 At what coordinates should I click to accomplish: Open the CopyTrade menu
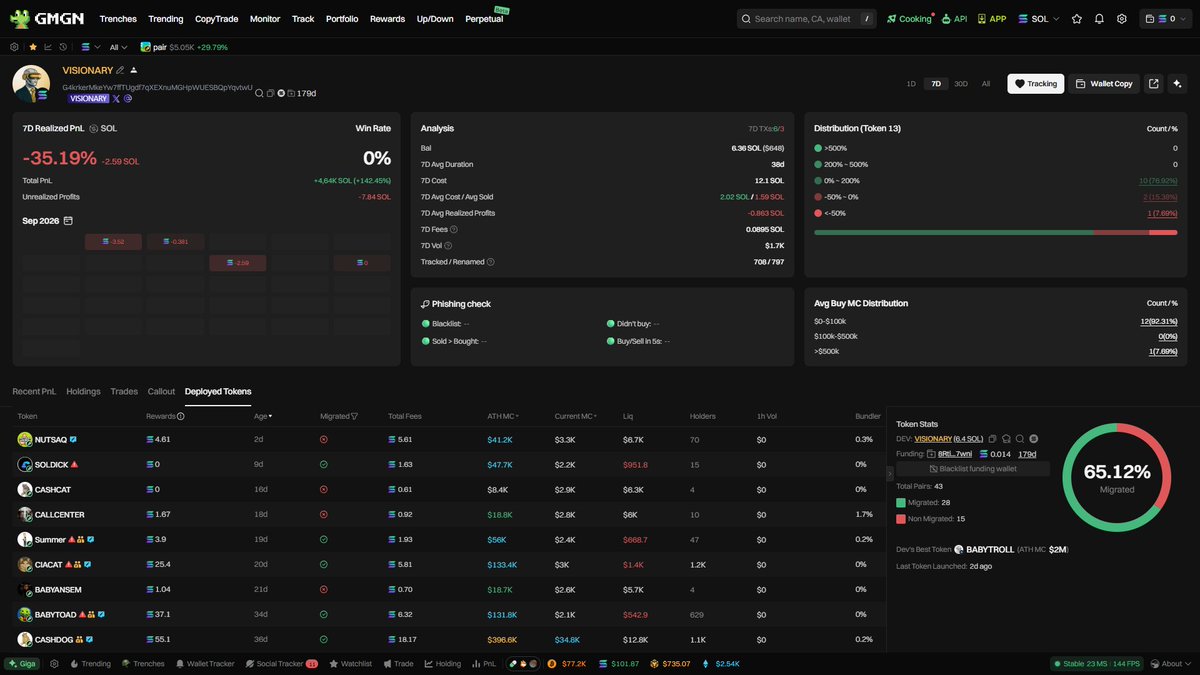tap(216, 19)
